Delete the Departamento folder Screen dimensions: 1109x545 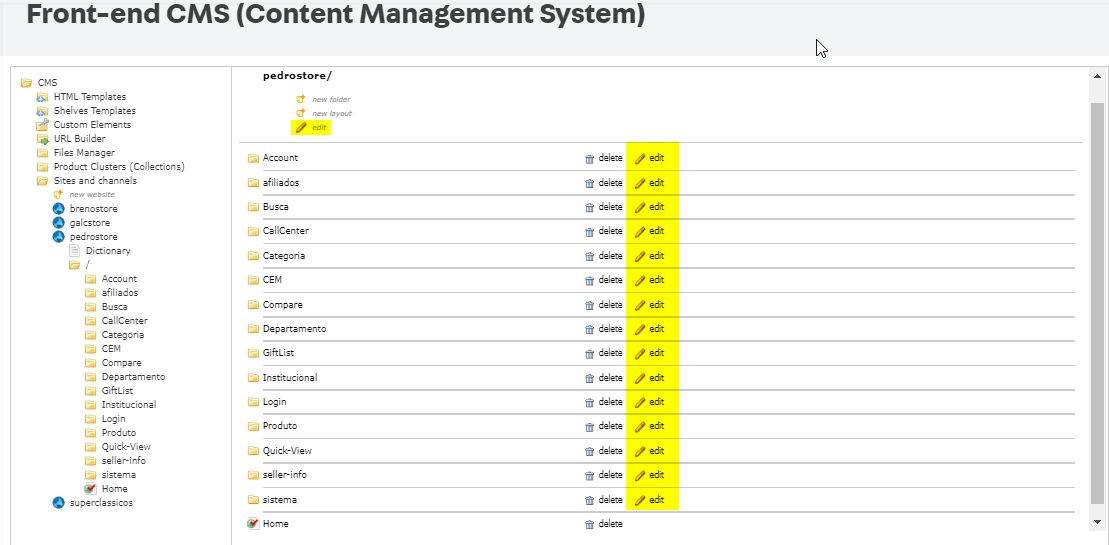click(604, 329)
